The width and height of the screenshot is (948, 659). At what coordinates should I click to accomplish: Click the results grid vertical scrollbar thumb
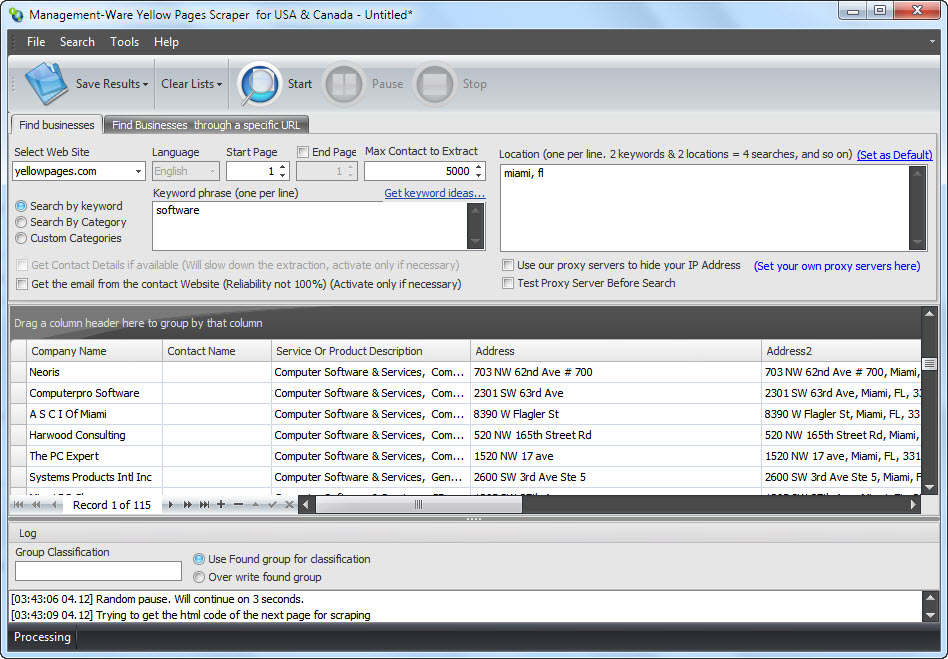(929, 364)
